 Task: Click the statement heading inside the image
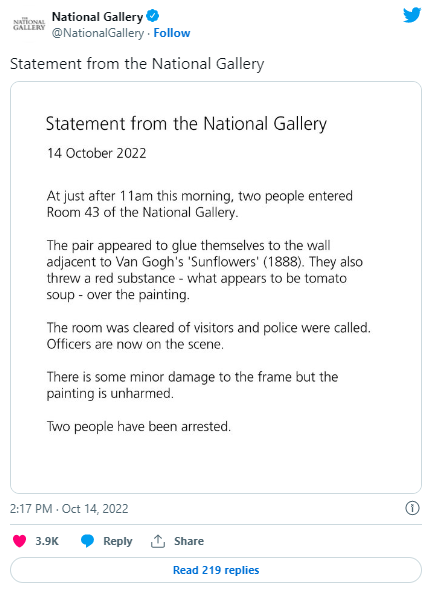pyautogui.click(x=186, y=124)
